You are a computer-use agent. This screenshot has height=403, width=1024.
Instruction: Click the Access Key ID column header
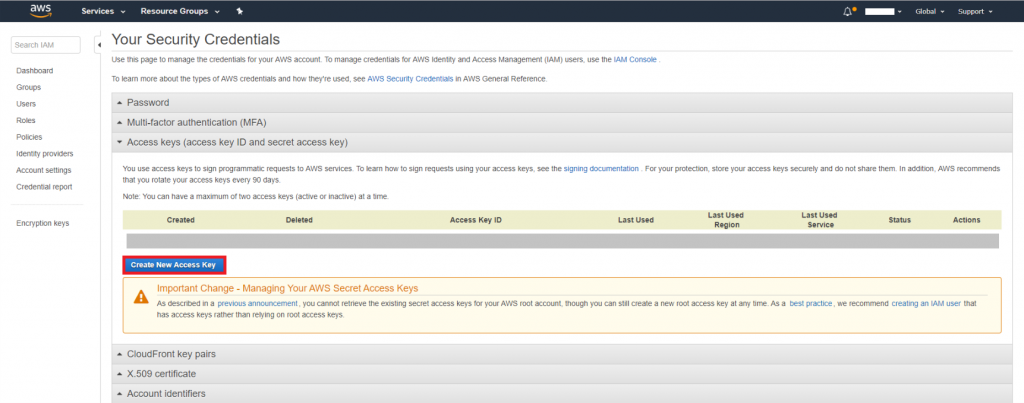475,220
